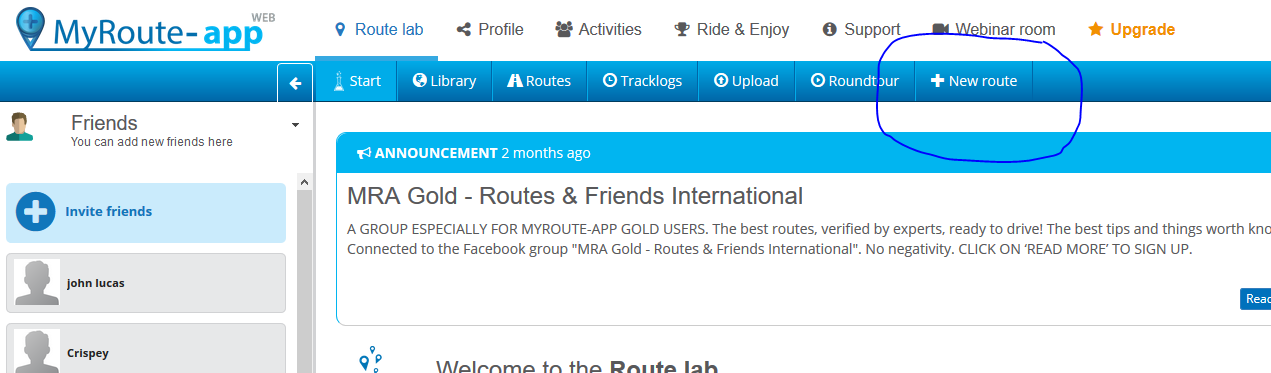1271x373 pixels.
Task: Click the people icon on Activities
Action: click(x=564, y=30)
